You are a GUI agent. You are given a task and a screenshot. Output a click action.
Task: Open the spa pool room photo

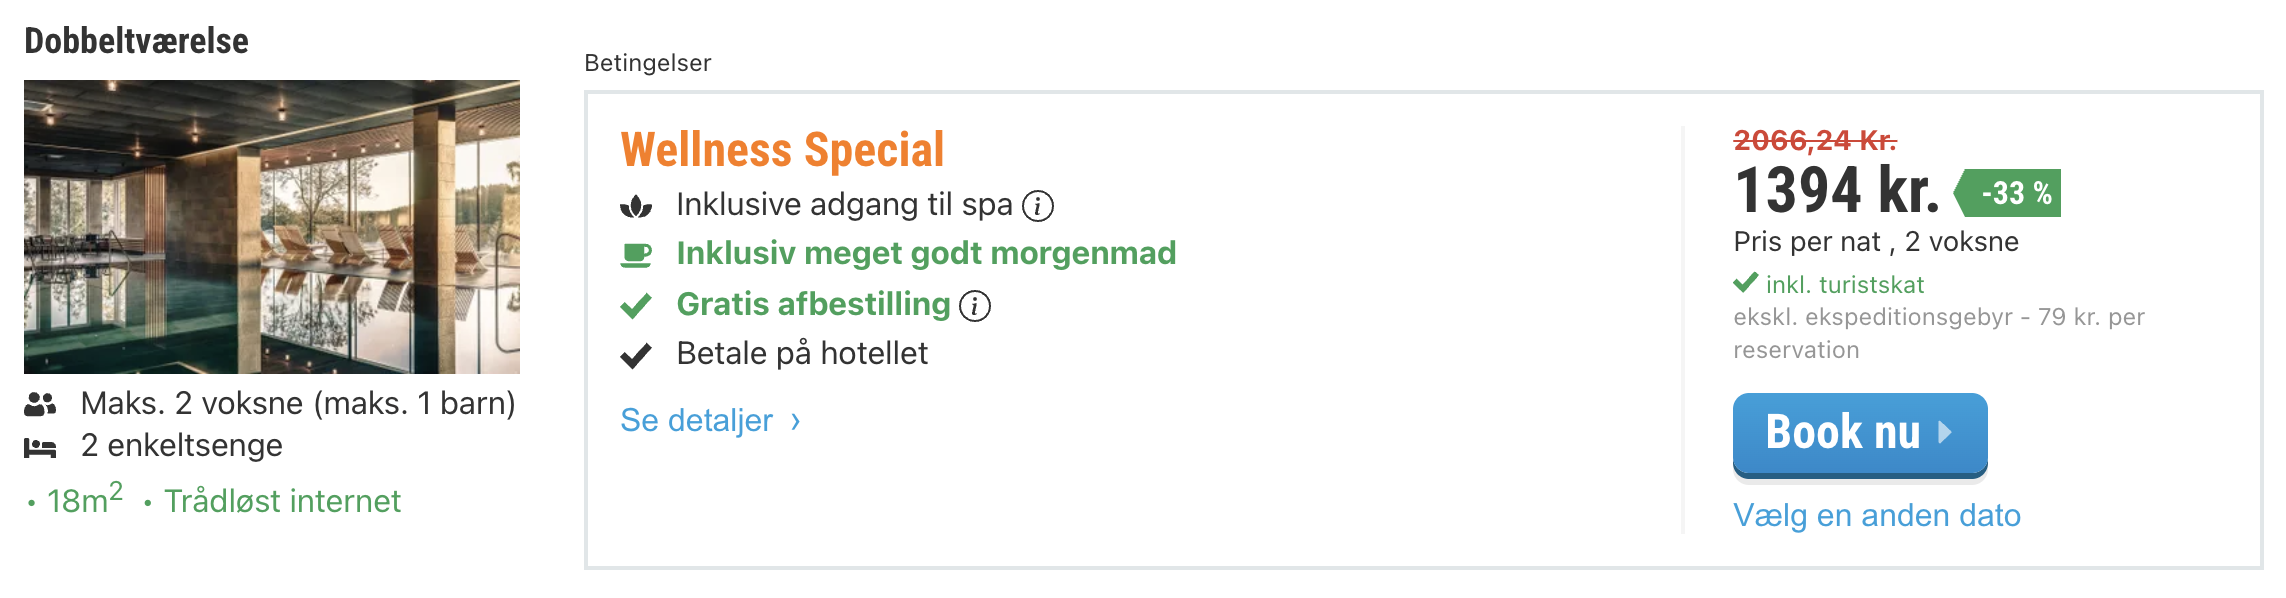point(272,227)
